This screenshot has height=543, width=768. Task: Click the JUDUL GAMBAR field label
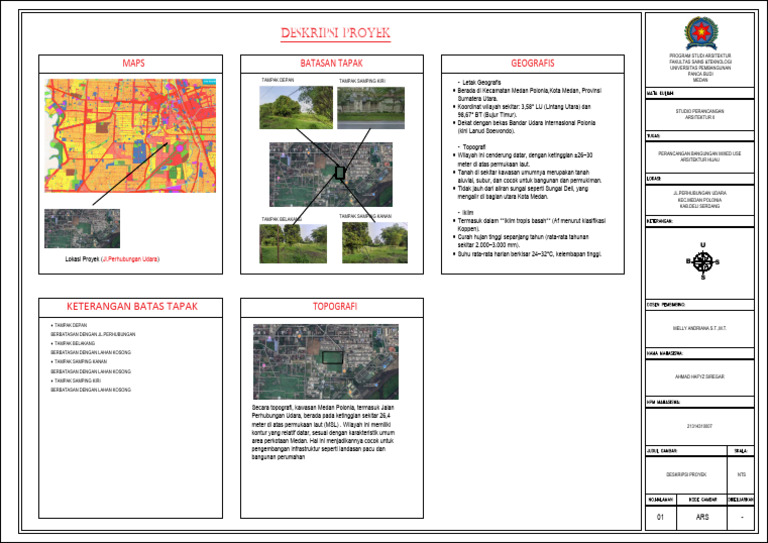[x=662, y=450]
